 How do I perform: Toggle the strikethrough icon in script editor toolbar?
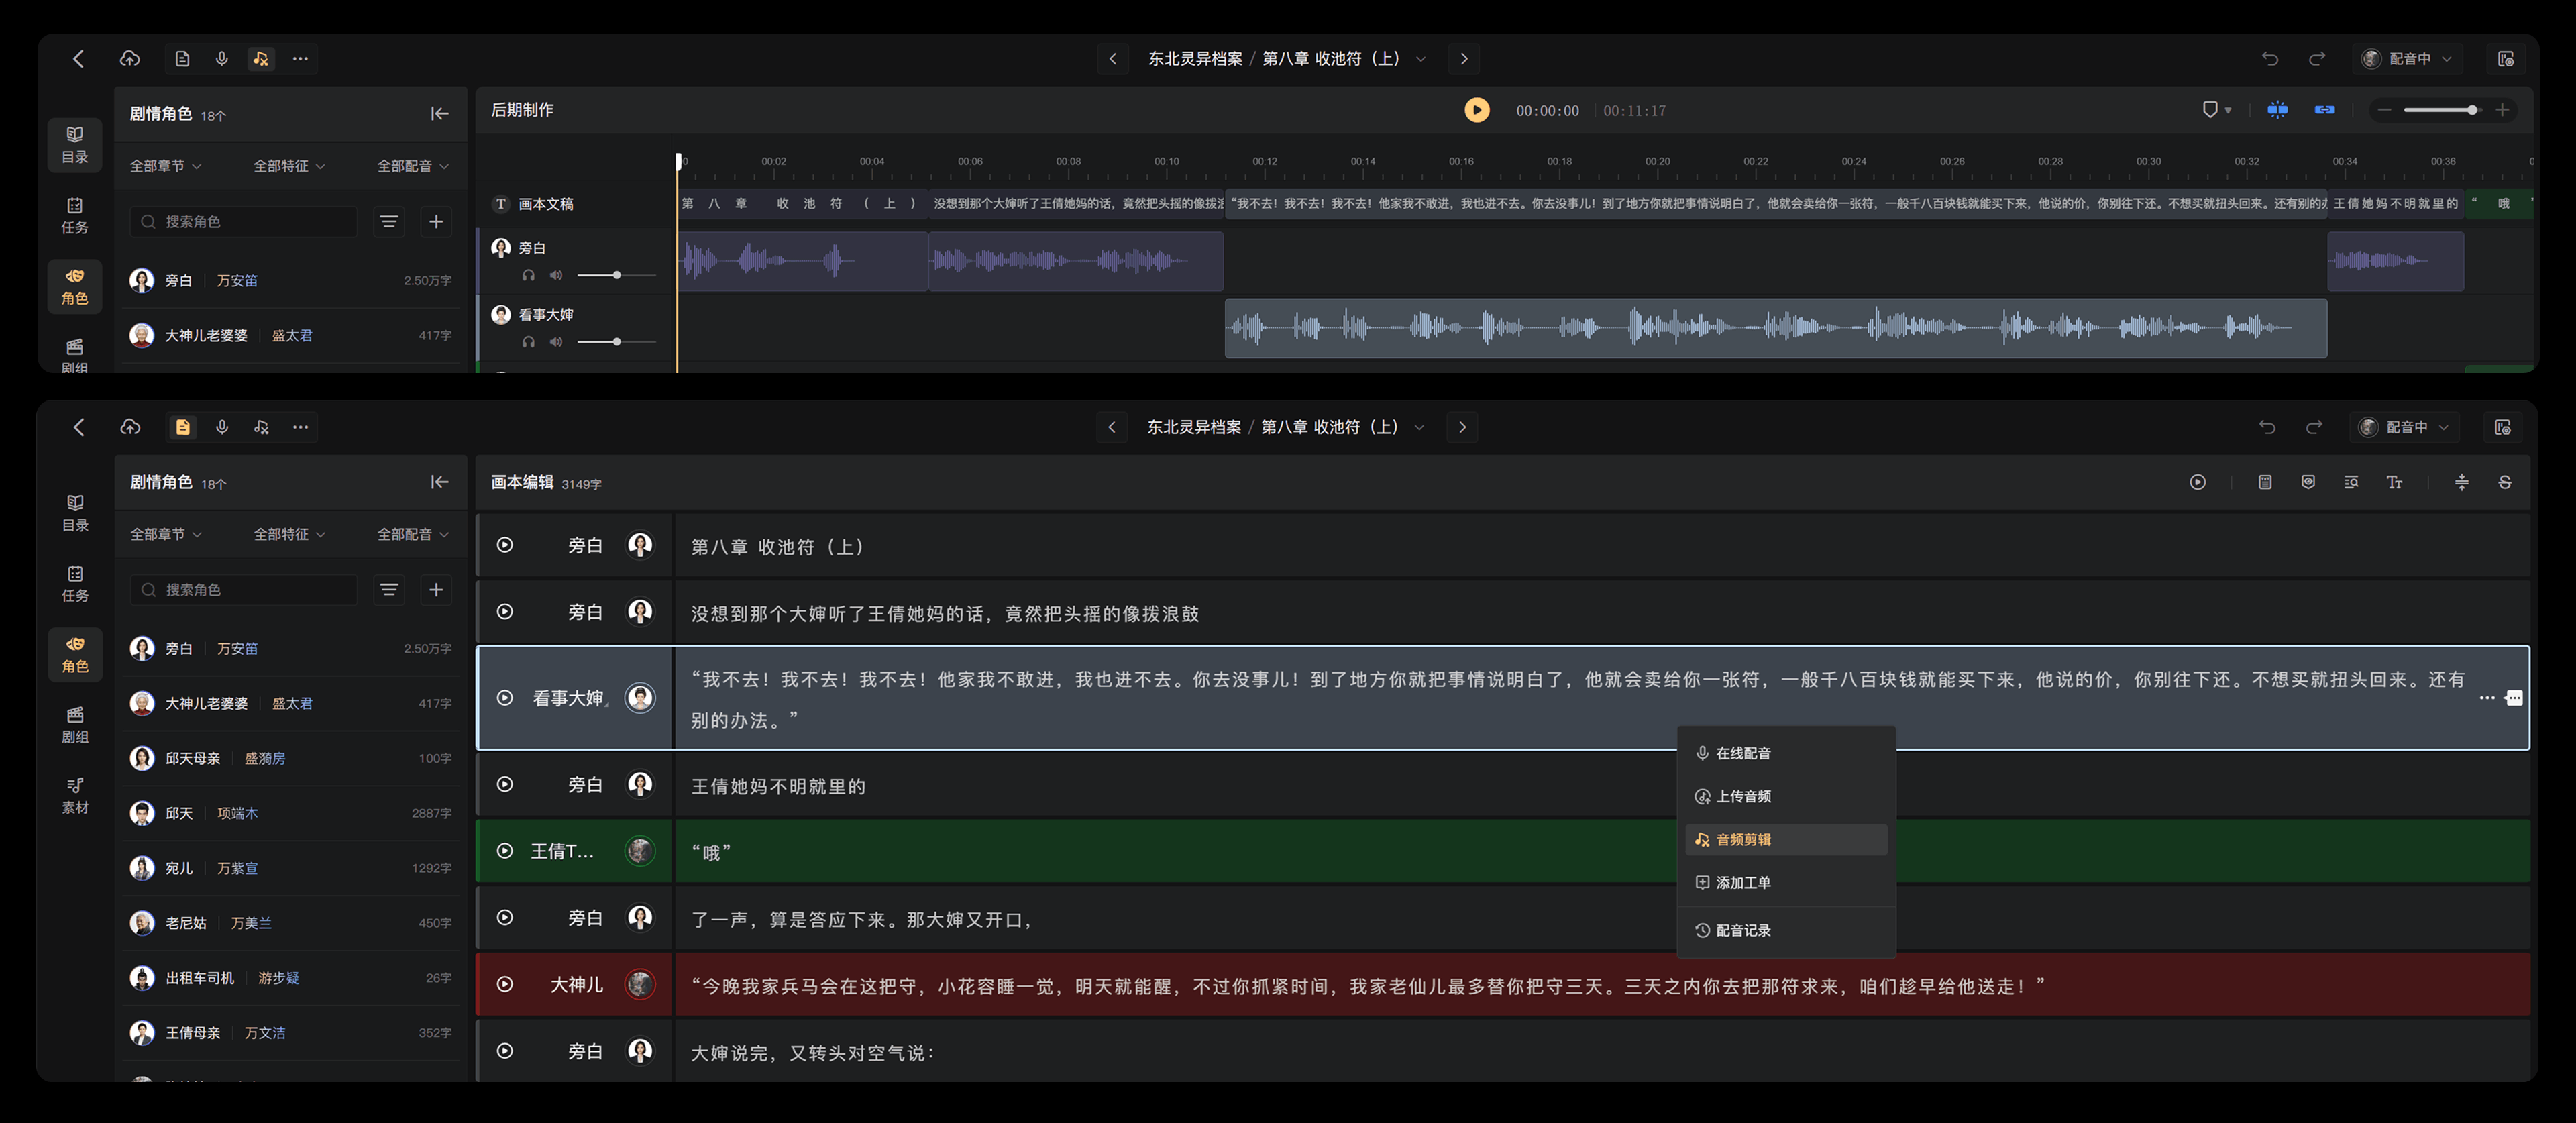pos(2504,482)
